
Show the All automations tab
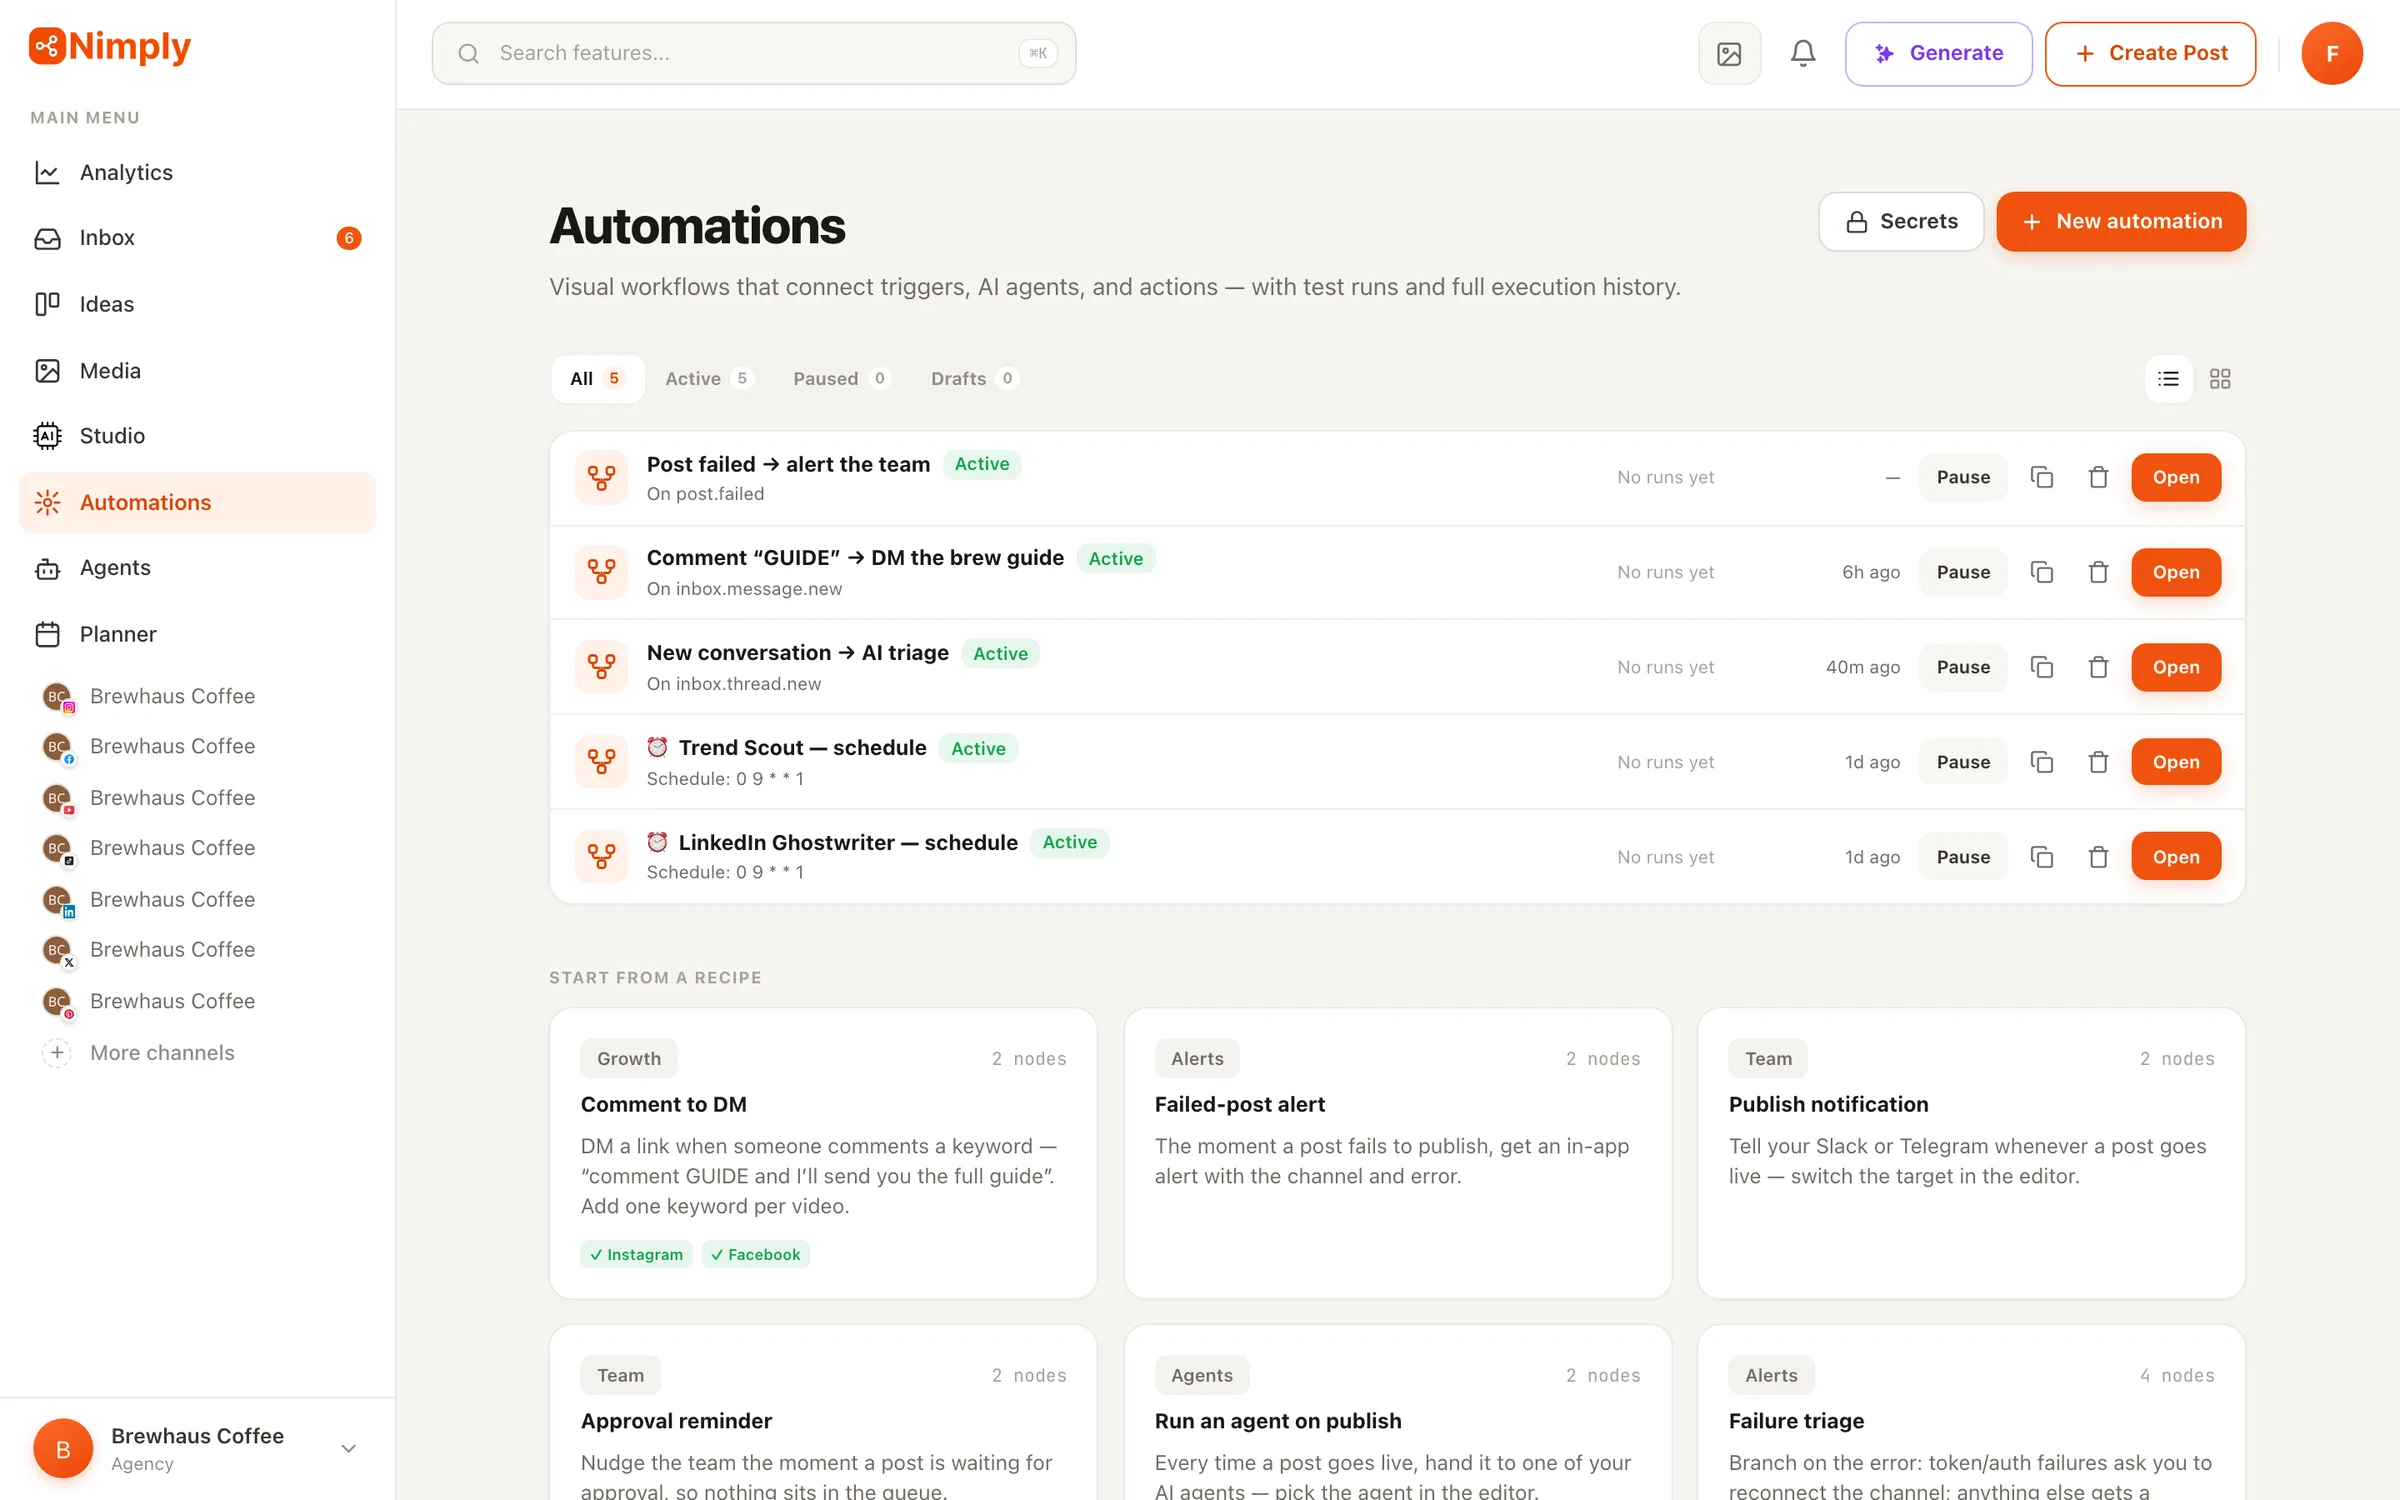pos(597,379)
